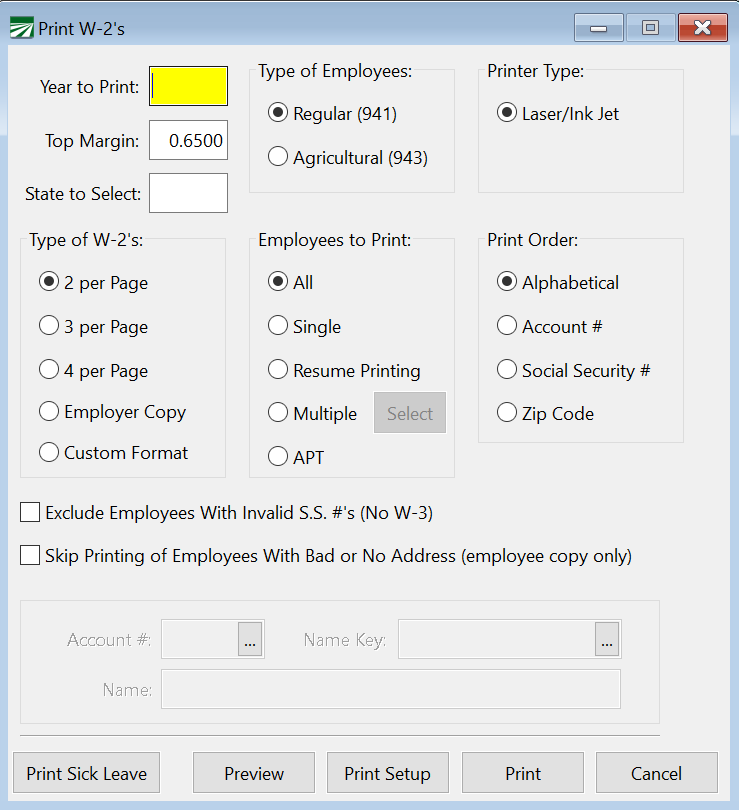Select the Agricultural (943) employee type

(278, 158)
